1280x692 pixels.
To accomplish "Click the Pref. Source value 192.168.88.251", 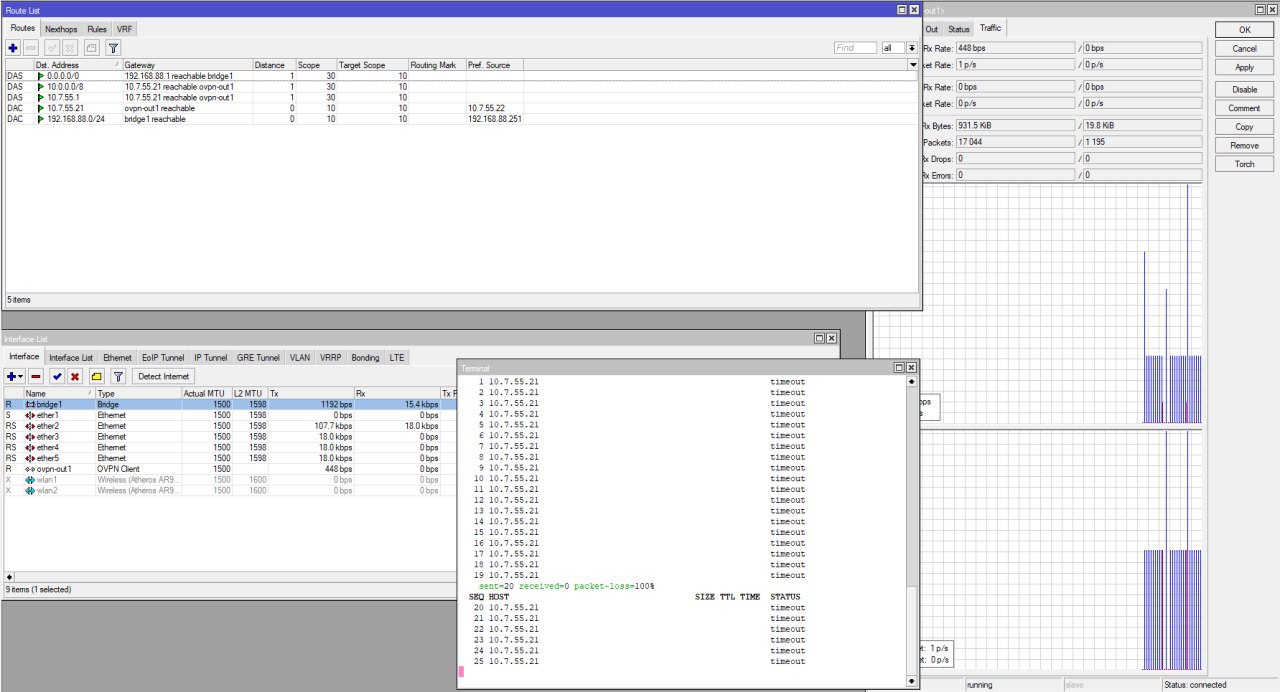I will (495, 119).
